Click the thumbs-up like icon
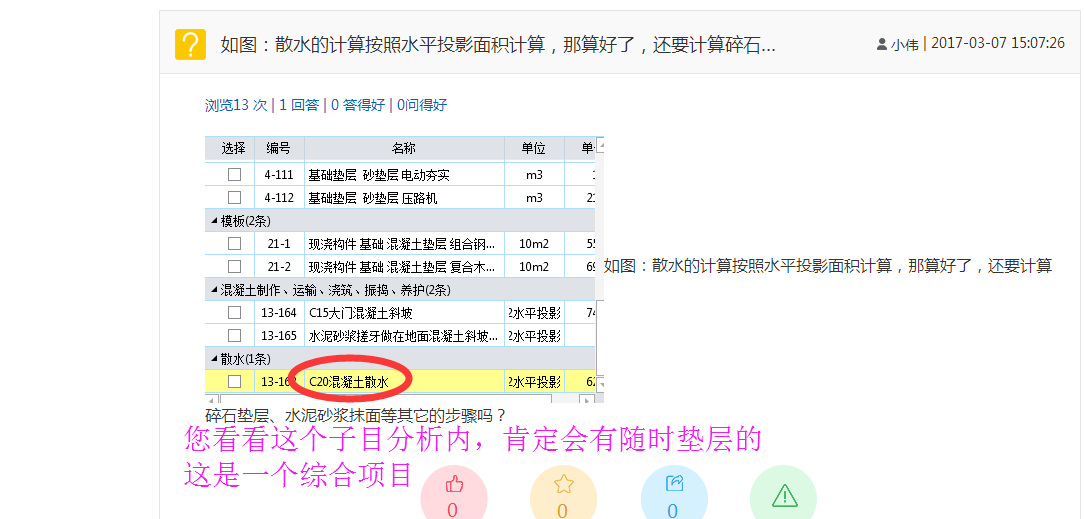The width and height of the screenshot is (1085, 519). pos(455,484)
